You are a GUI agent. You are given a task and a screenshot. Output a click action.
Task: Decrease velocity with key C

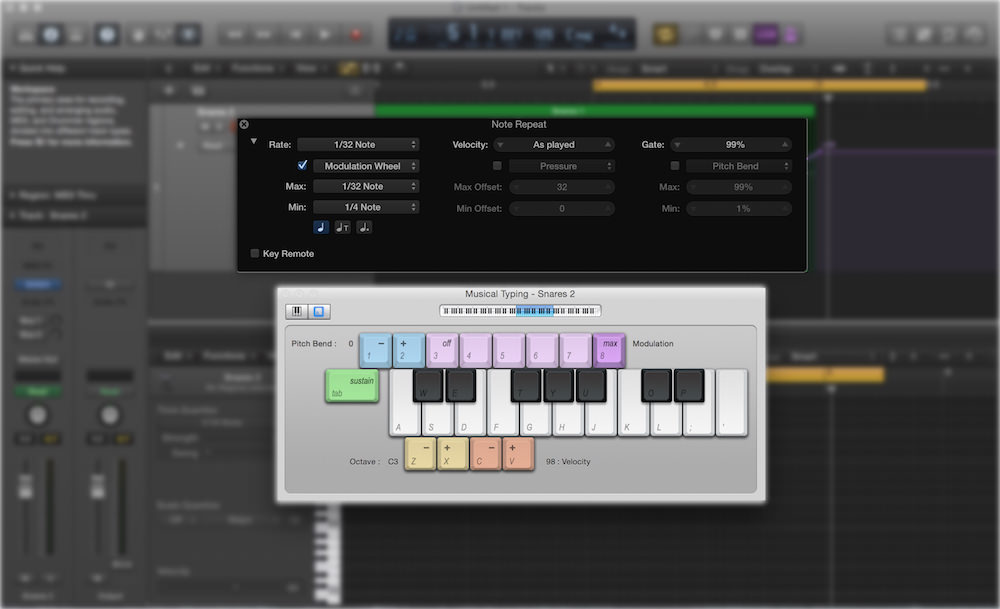click(486, 454)
